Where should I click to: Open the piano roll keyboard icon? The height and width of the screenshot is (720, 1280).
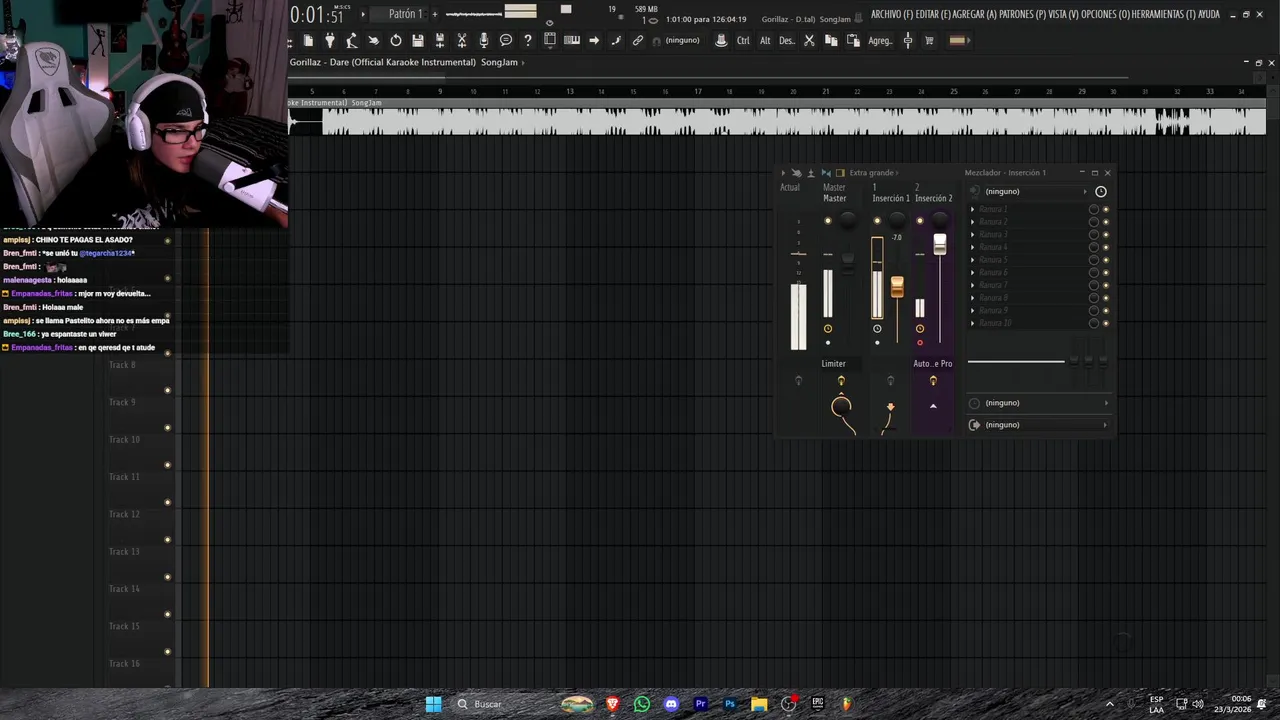point(572,40)
